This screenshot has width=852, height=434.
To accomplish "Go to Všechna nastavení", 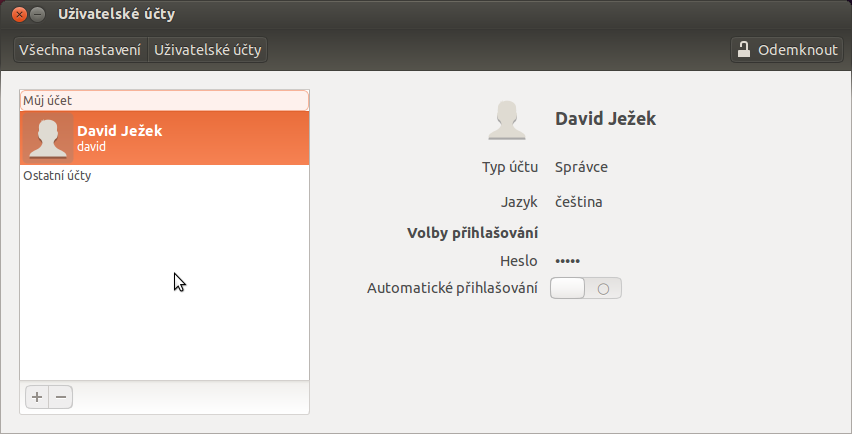I will [80, 50].
